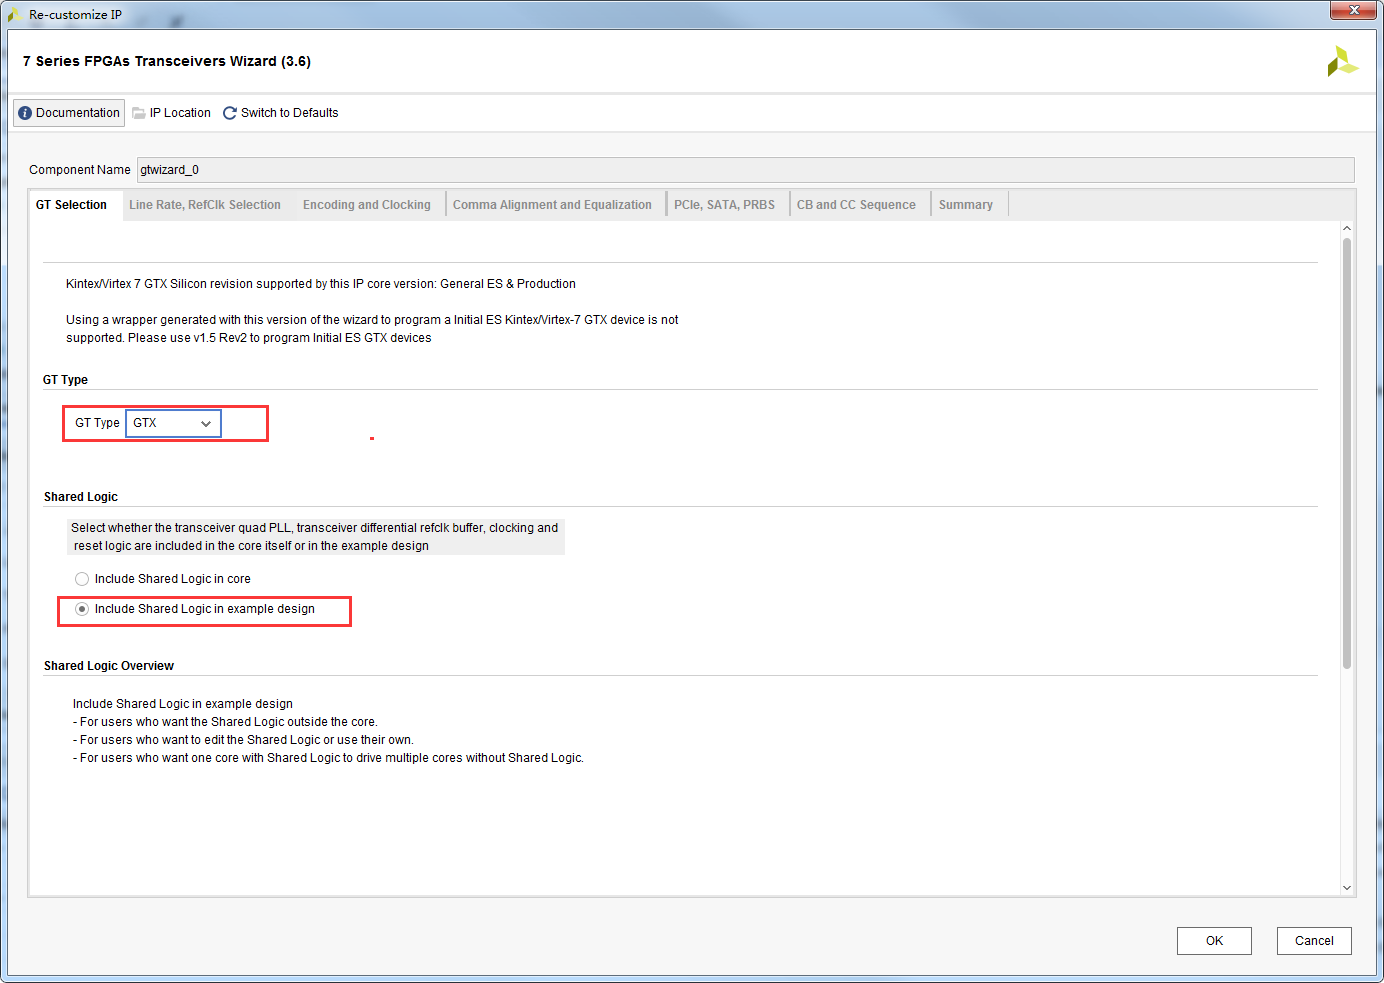Viewport: 1384px width, 983px height.
Task: Open the Documentation info button
Action: [69, 113]
